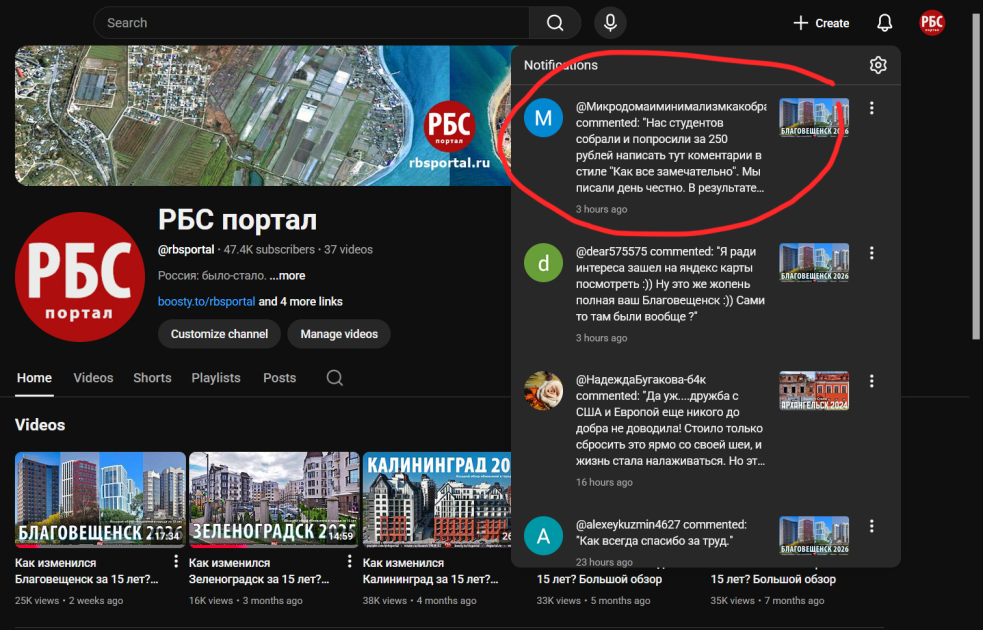Open thumbnail in dear575575 comment notification
Image resolution: width=983 pixels, height=630 pixels.
click(x=814, y=263)
